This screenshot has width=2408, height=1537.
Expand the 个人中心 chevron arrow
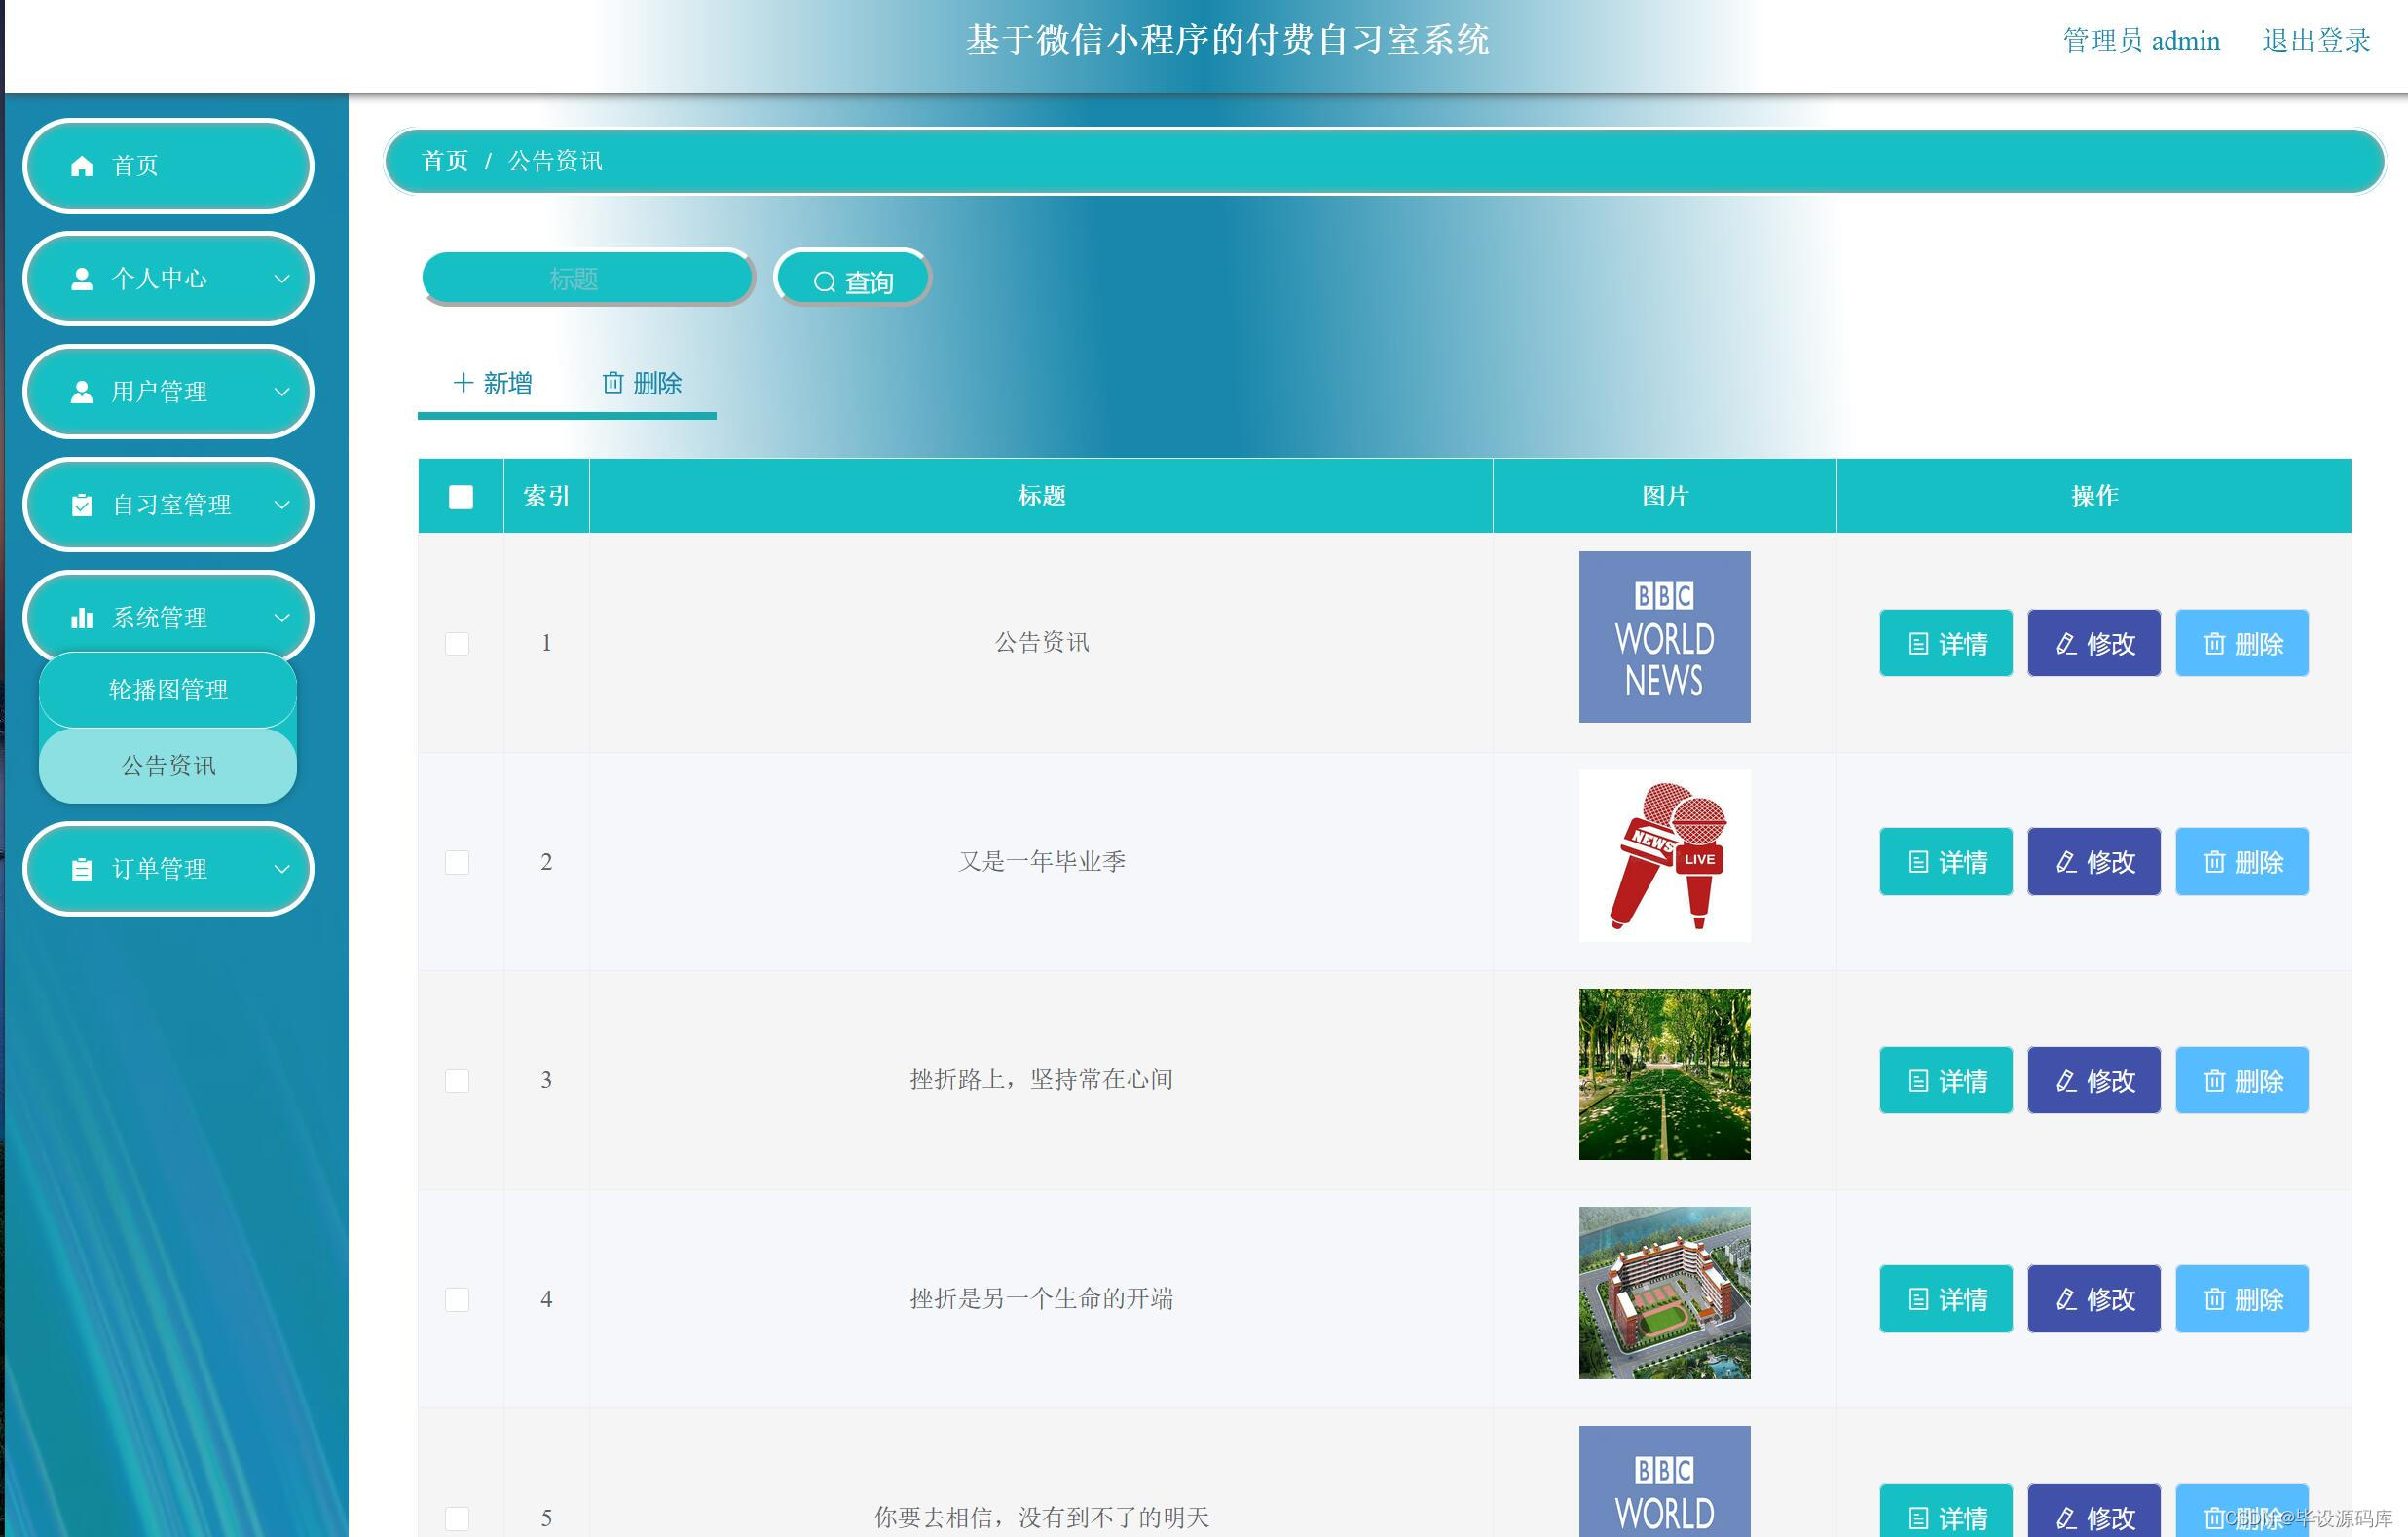click(282, 279)
